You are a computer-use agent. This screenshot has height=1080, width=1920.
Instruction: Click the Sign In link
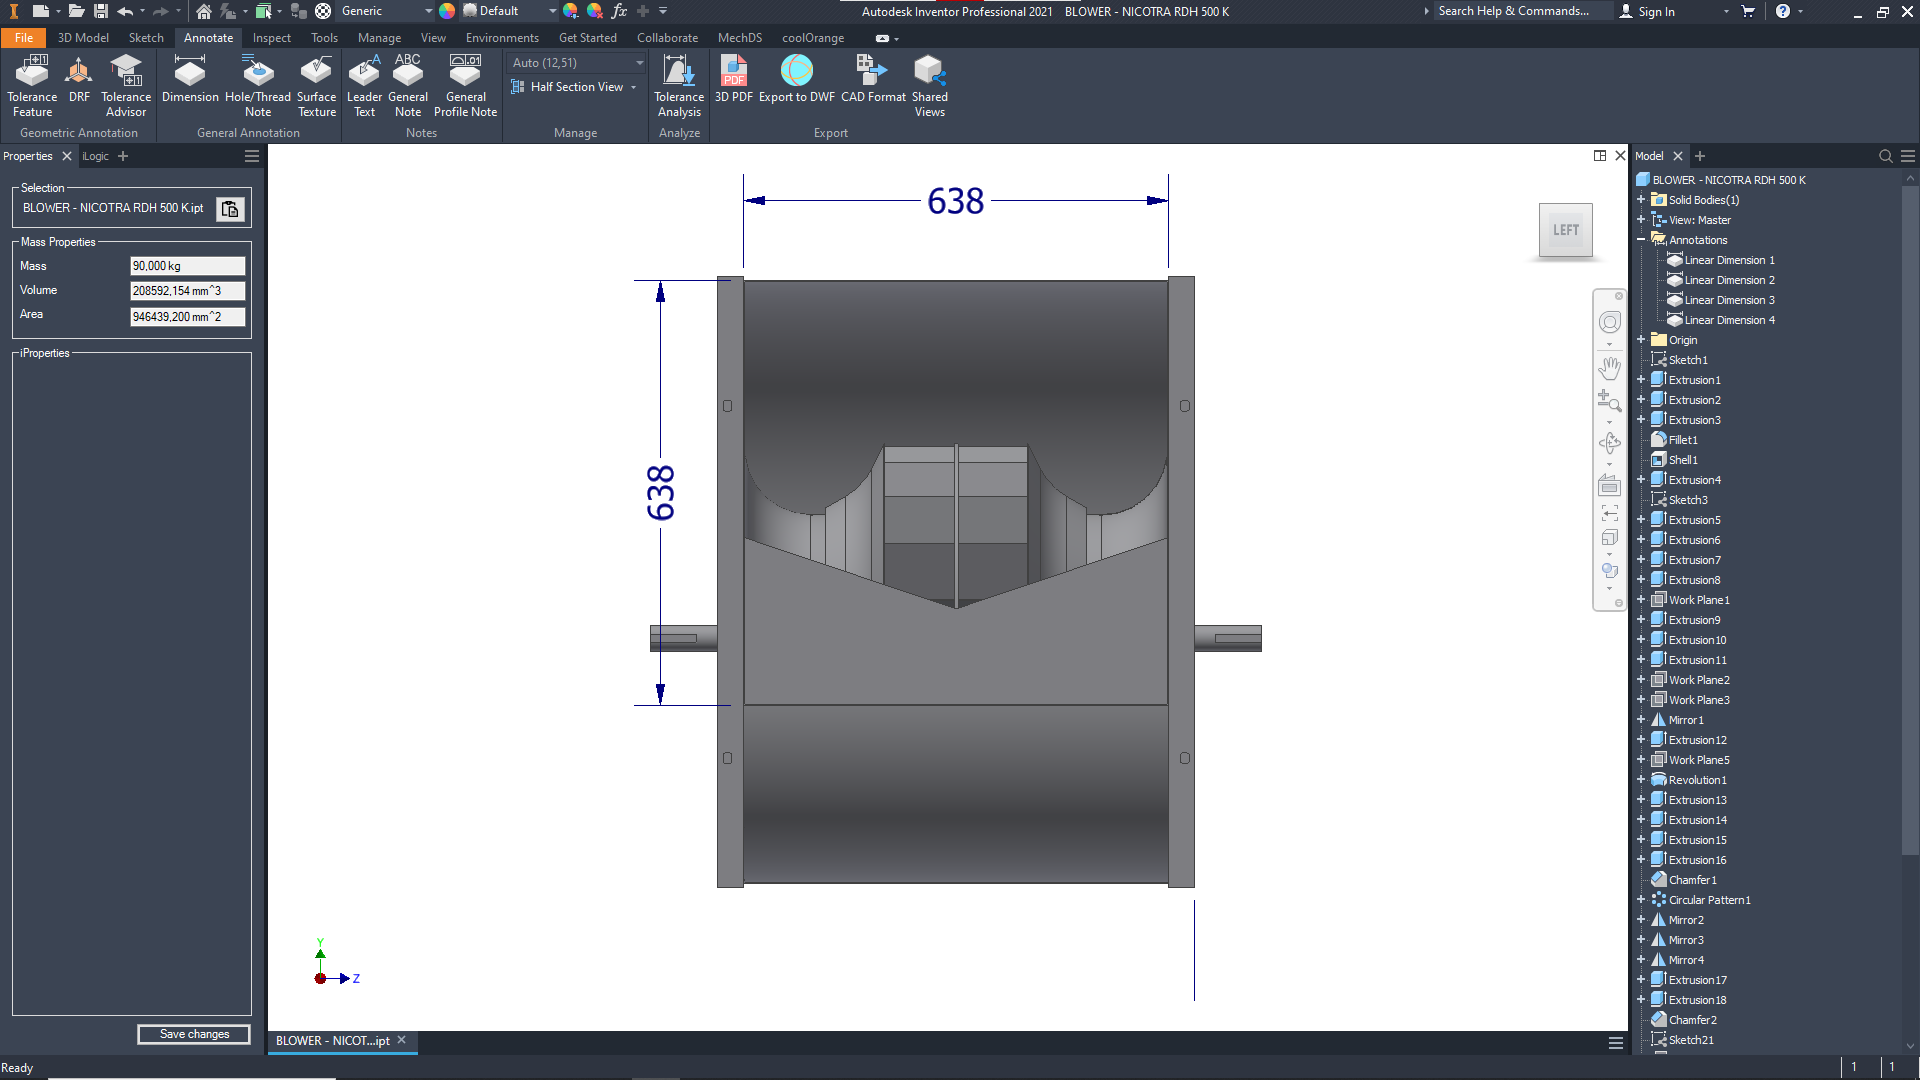click(x=1656, y=11)
